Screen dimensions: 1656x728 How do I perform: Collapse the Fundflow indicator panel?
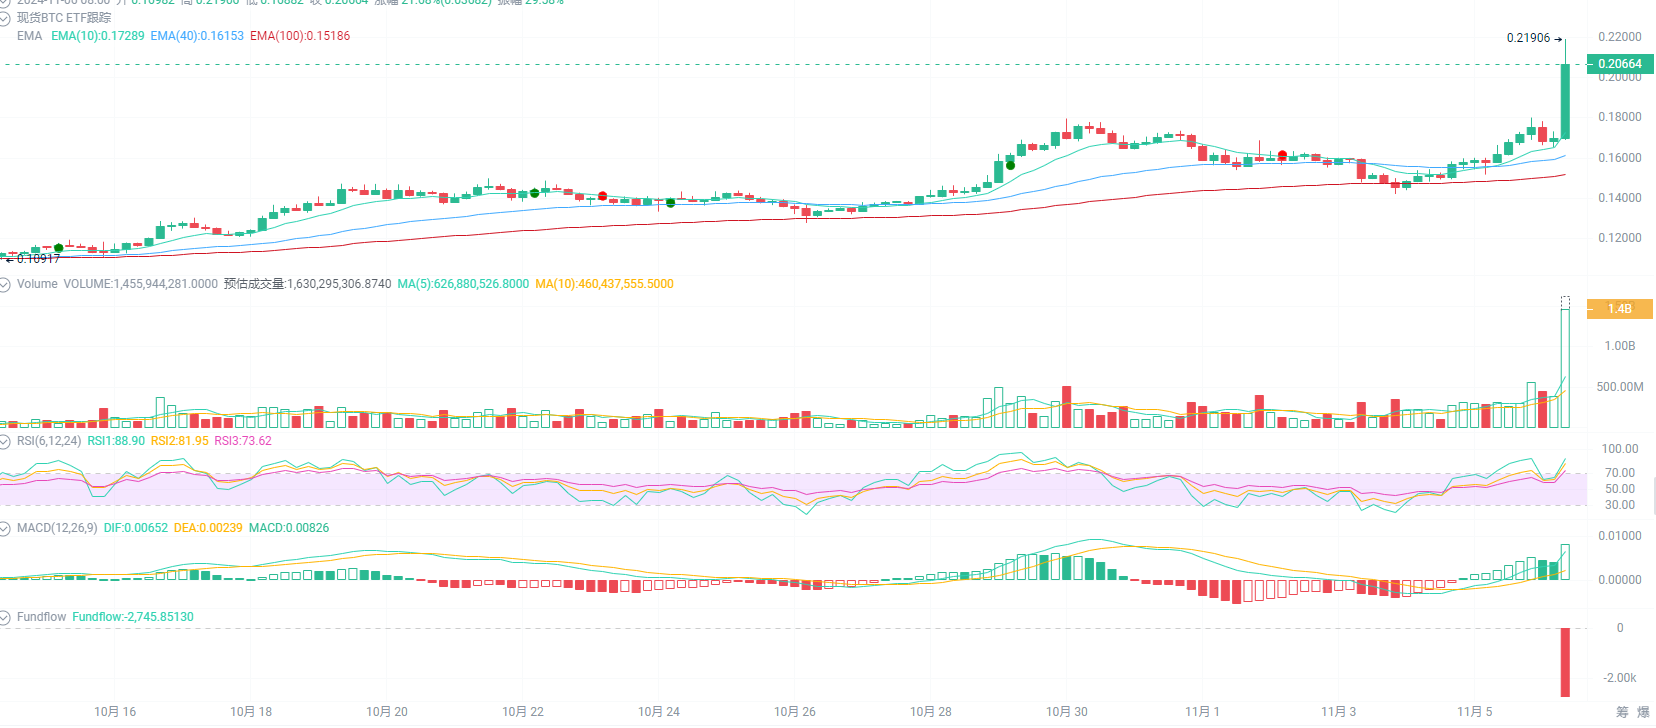[5, 617]
